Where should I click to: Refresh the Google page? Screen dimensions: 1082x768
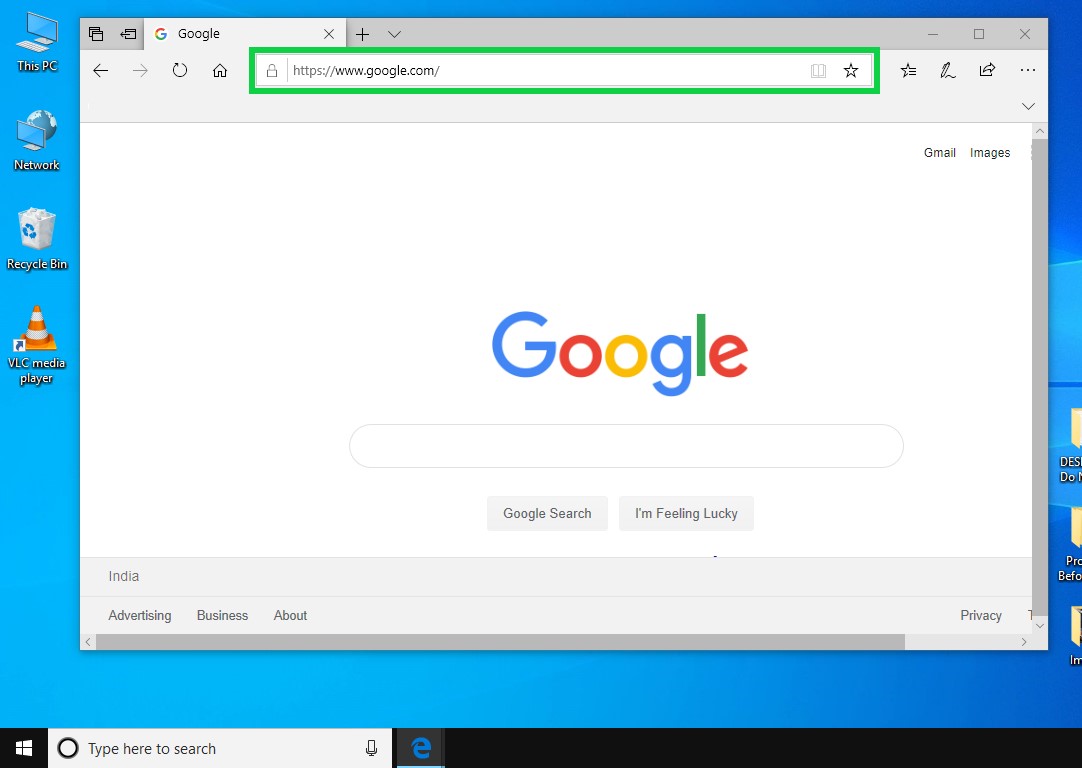point(180,70)
